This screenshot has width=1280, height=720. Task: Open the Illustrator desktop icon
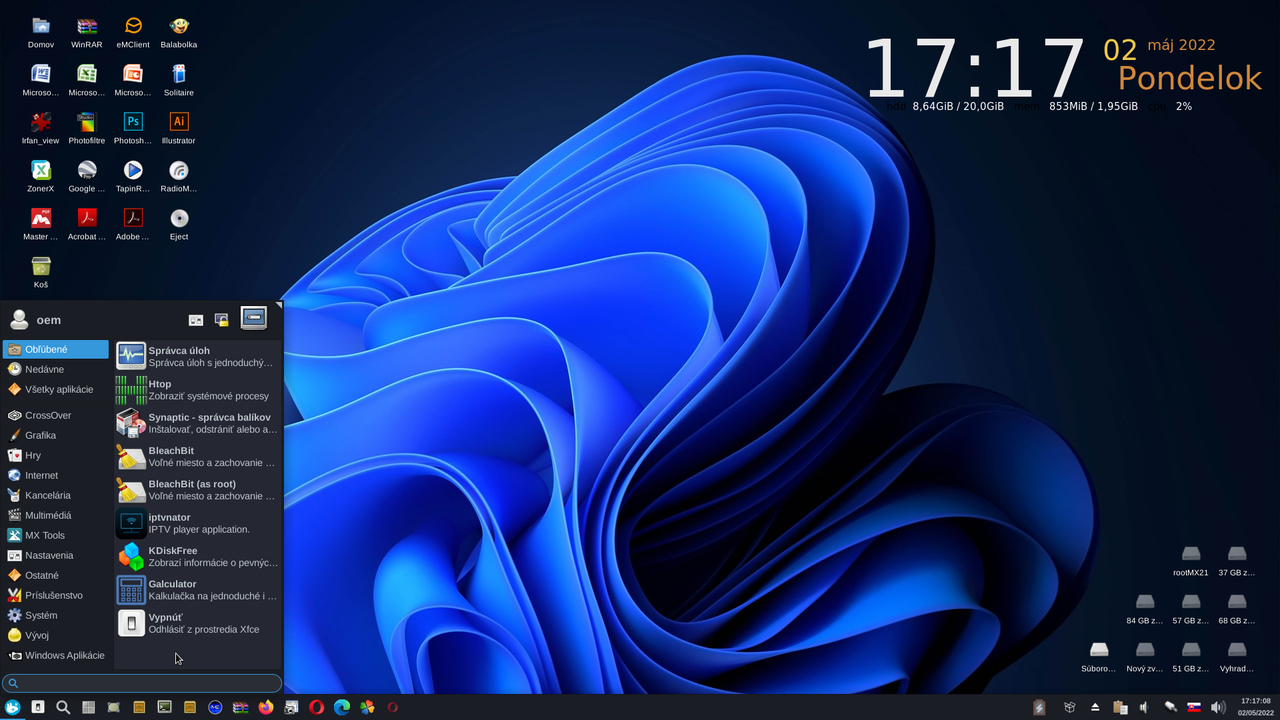click(179, 128)
